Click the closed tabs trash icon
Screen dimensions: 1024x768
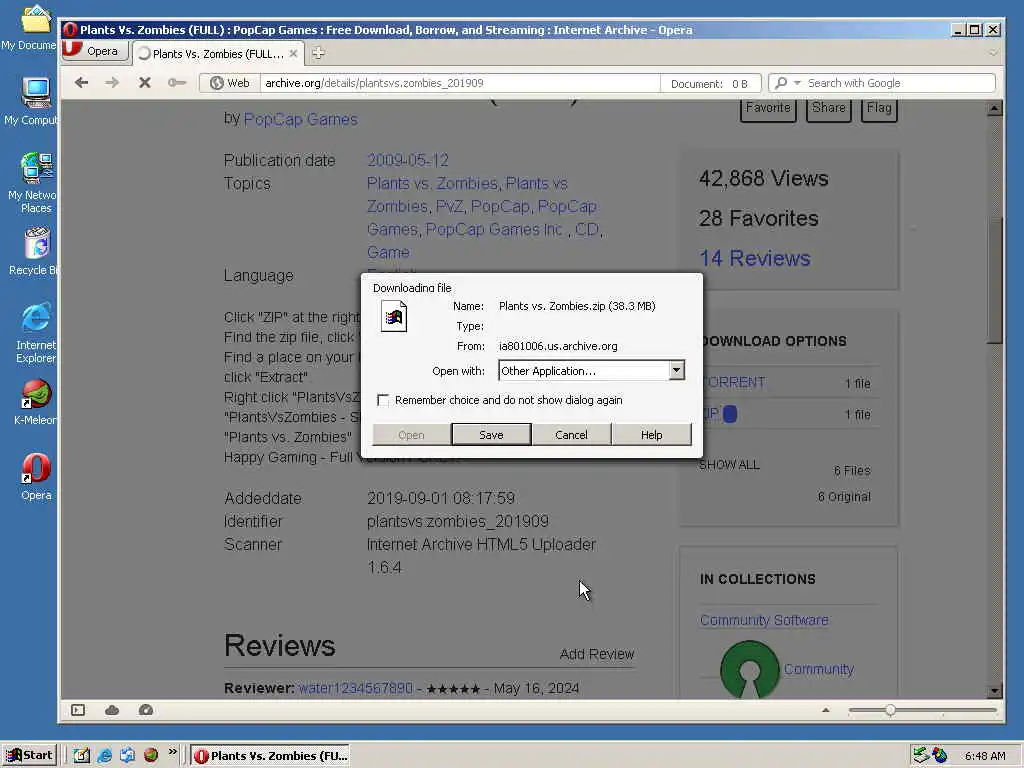pyautogui.click(x=993, y=53)
